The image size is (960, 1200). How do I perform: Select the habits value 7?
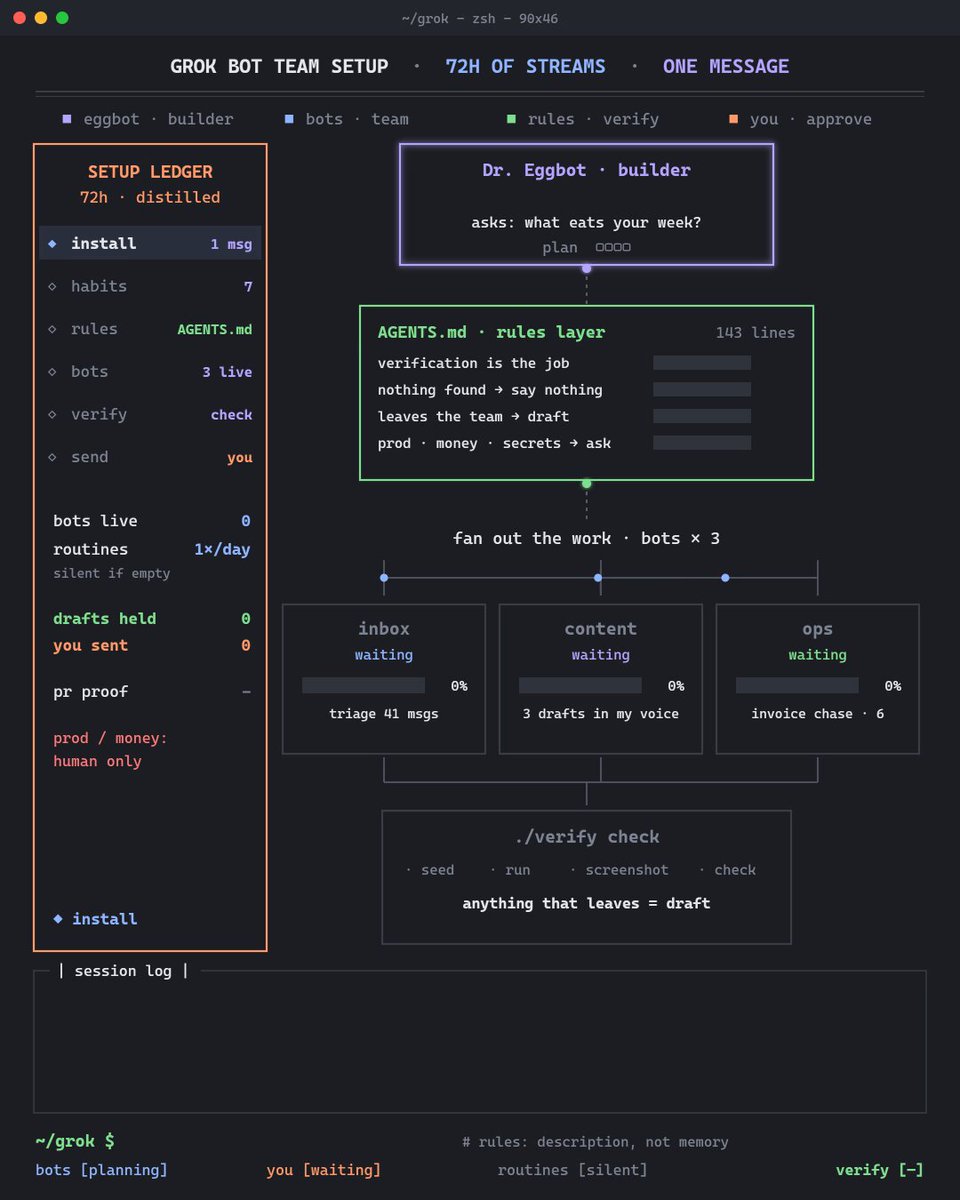coord(248,287)
